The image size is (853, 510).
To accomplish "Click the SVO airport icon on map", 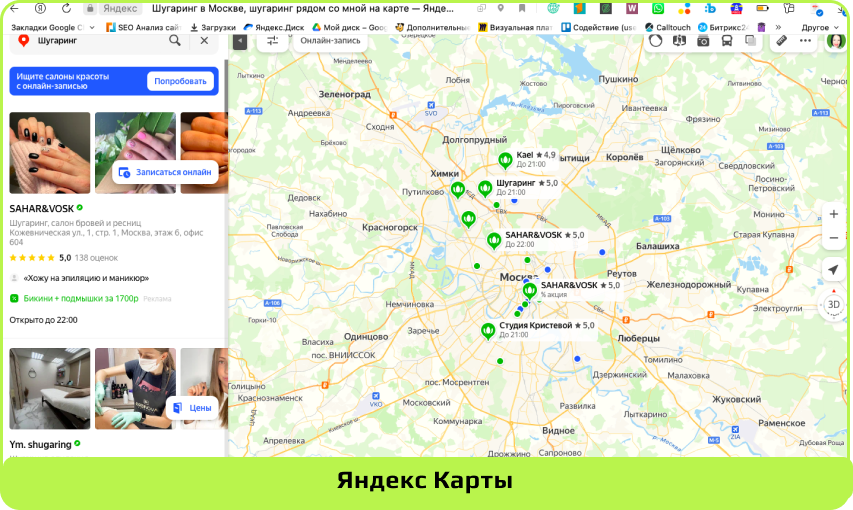I will pos(431,106).
